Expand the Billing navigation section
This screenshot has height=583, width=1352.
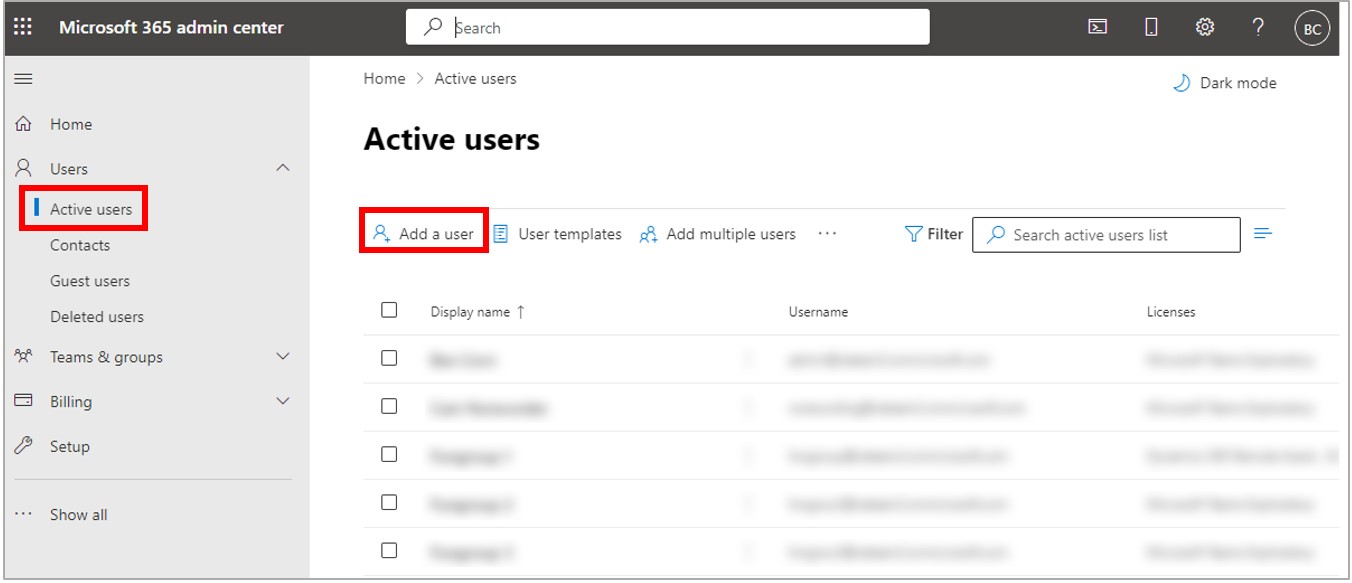pos(283,401)
